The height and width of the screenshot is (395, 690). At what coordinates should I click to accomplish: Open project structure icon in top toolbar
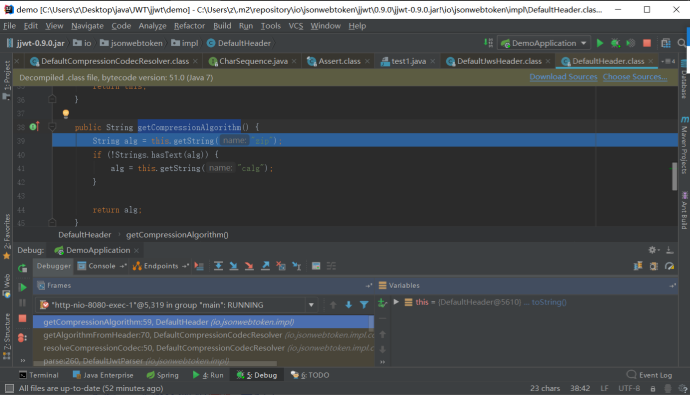tap(666, 43)
